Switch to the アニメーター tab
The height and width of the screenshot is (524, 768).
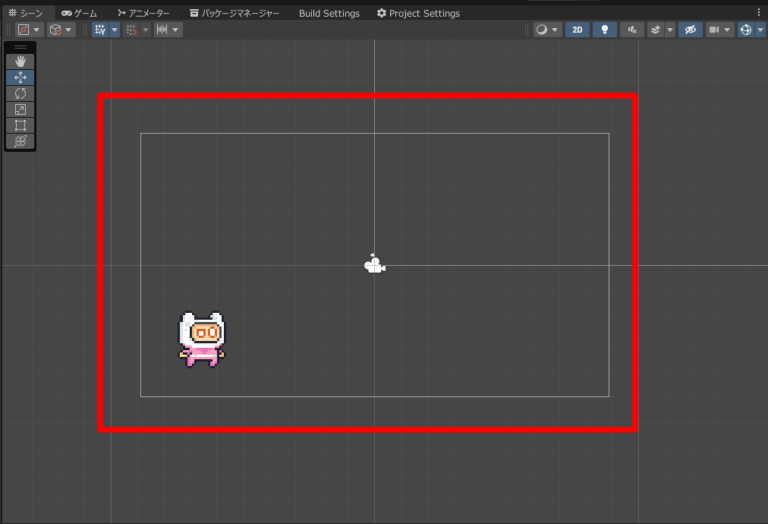[143, 13]
